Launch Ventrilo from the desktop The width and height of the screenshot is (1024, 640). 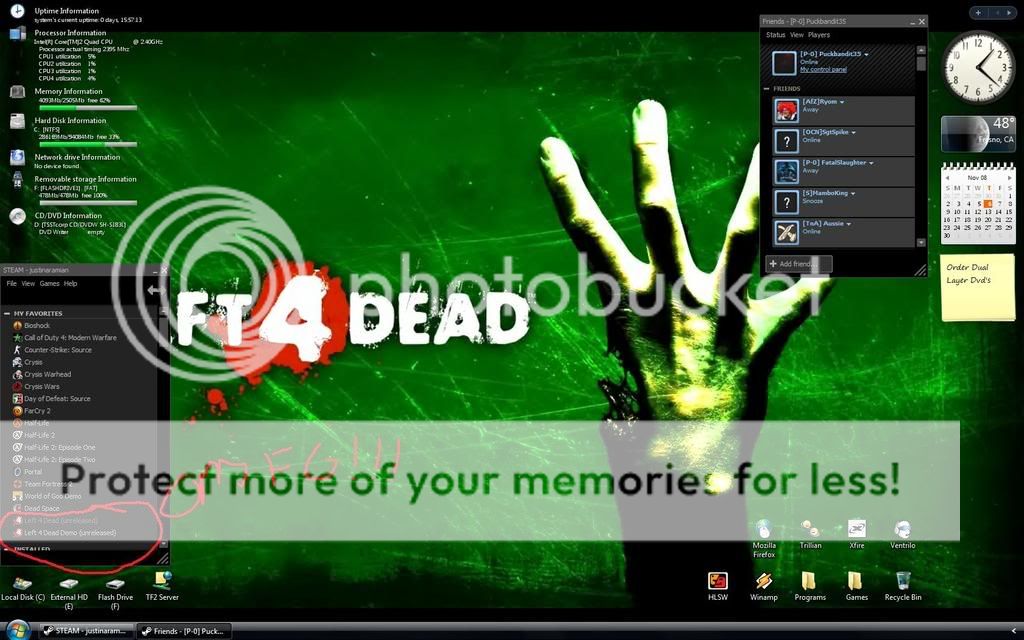(903, 534)
